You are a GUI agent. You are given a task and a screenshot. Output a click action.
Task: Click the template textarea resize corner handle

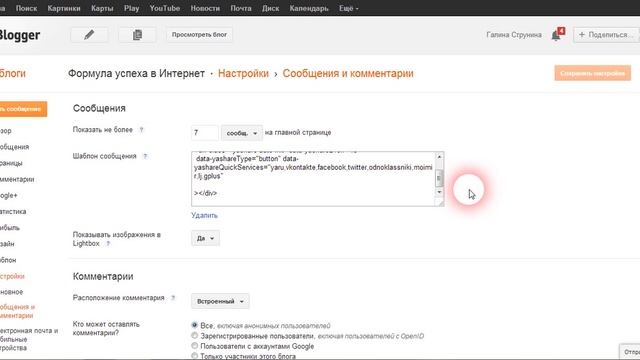[440, 202]
